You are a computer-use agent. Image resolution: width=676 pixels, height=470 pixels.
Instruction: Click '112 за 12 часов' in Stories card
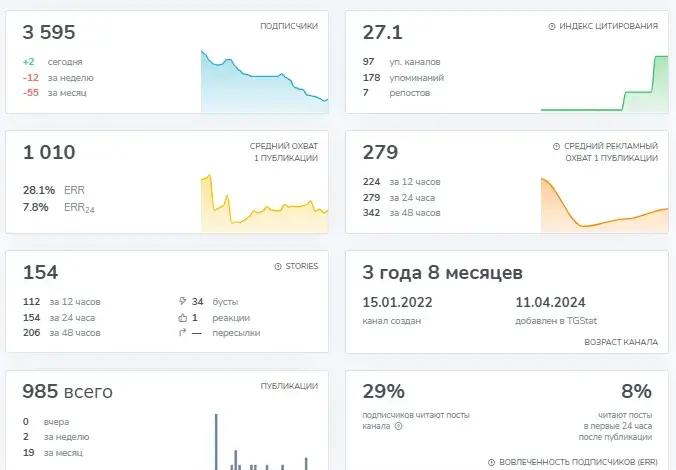(62, 302)
